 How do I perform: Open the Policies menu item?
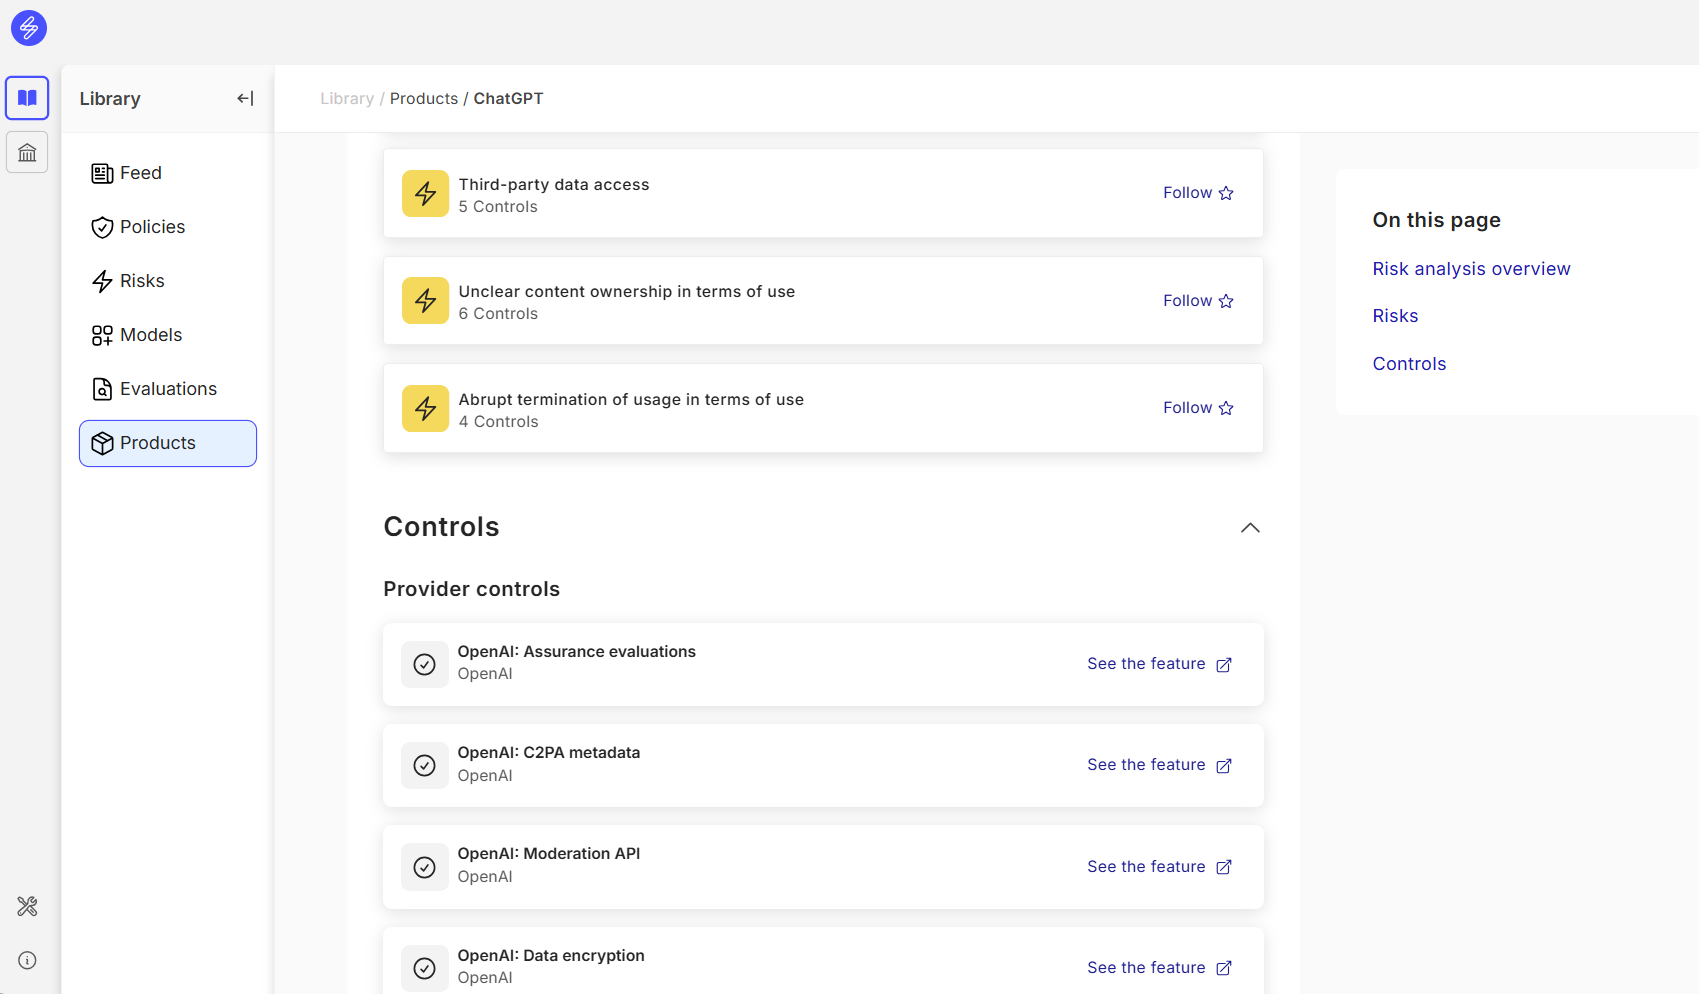[x=152, y=227]
